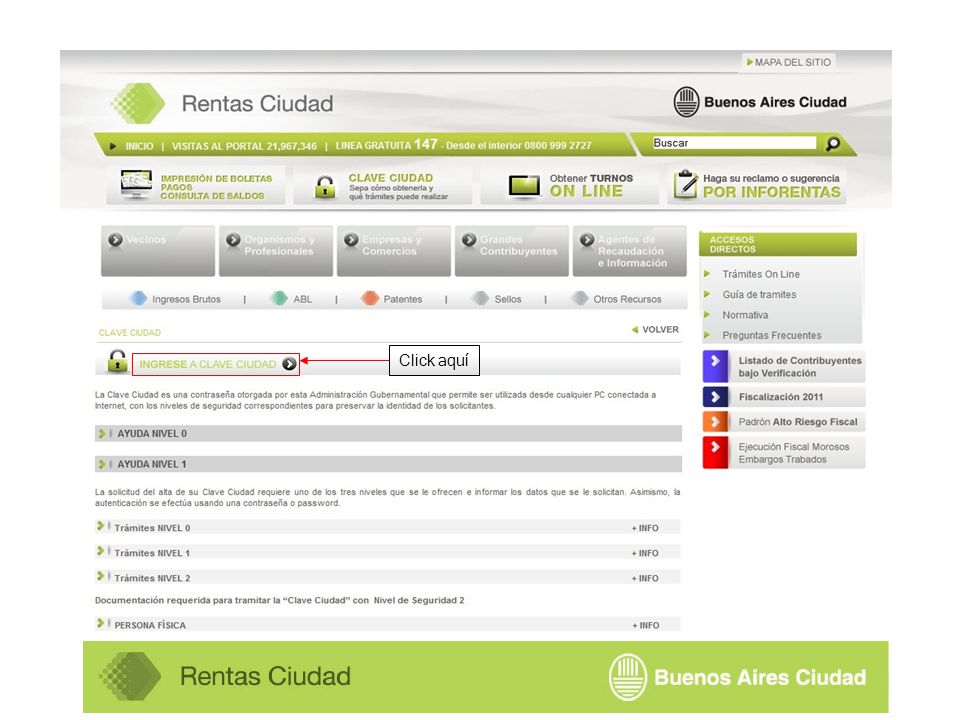
Task: Click the search magnifier icon
Action: 833,144
